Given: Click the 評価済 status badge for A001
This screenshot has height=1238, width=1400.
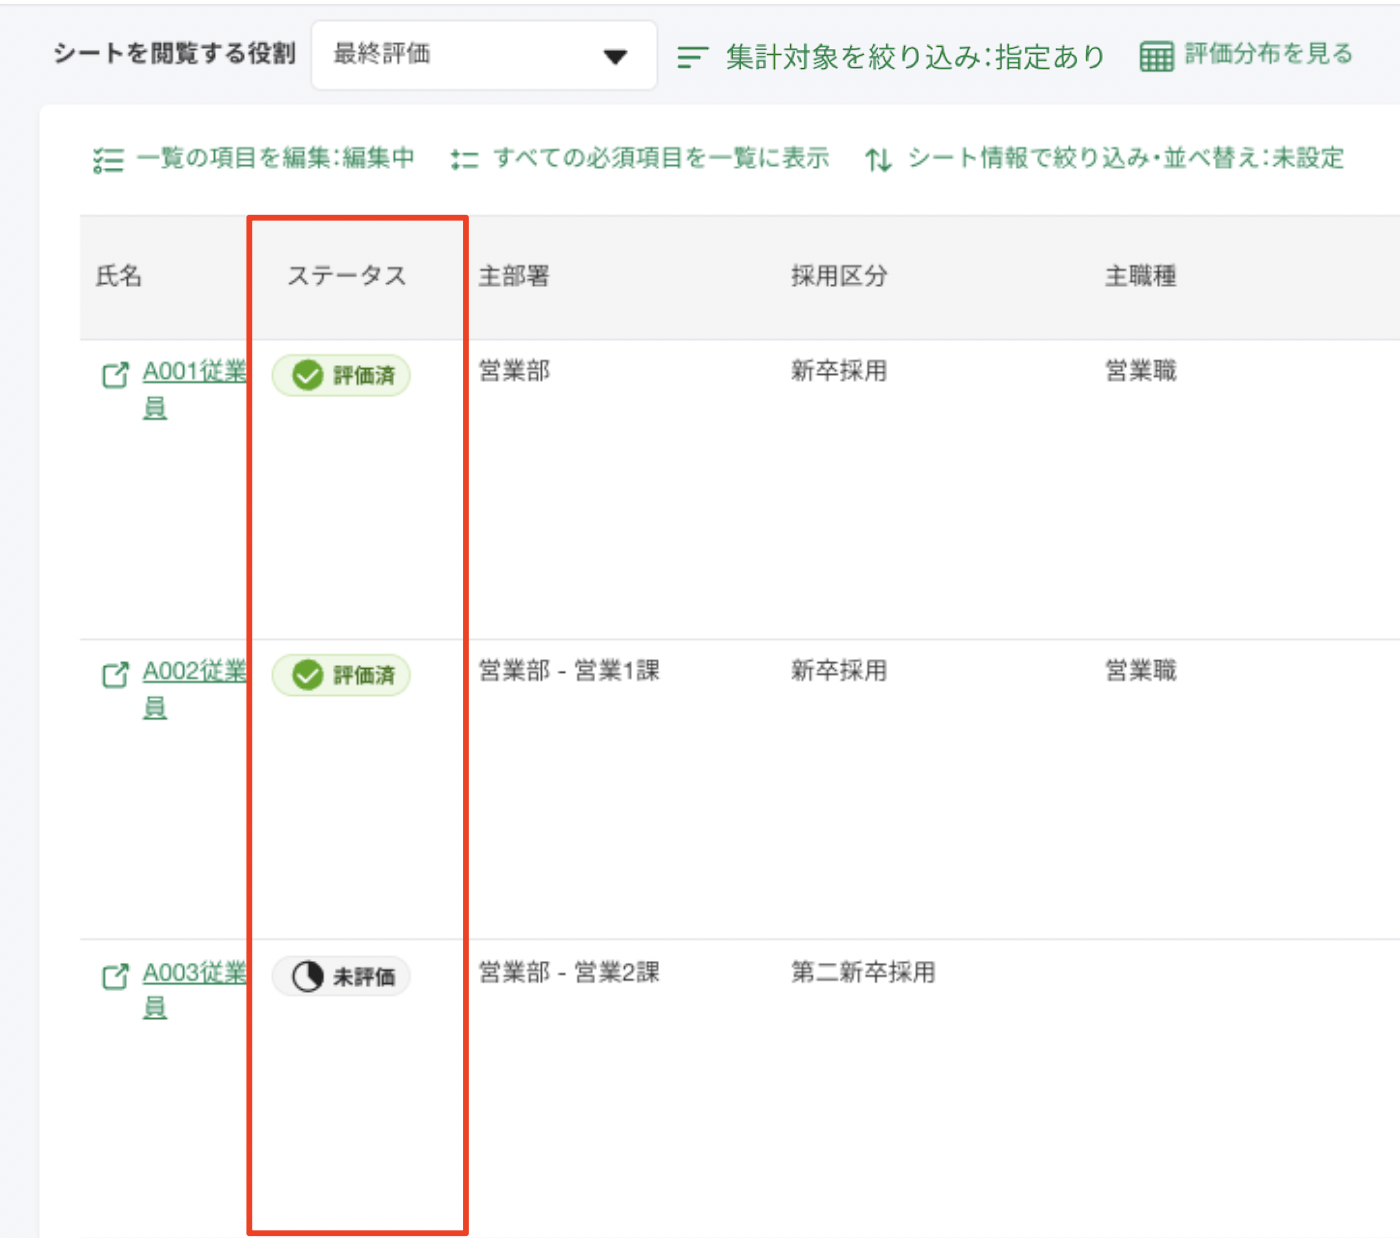Looking at the screenshot, I should pyautogui.click(x=342, y=376).
